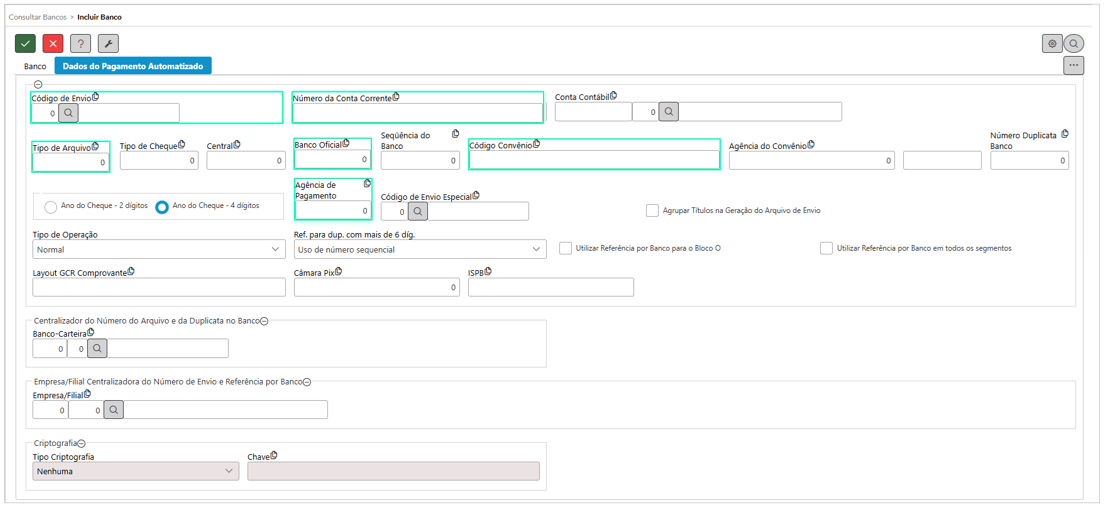Click the Central input field

(x=246, y=161)
